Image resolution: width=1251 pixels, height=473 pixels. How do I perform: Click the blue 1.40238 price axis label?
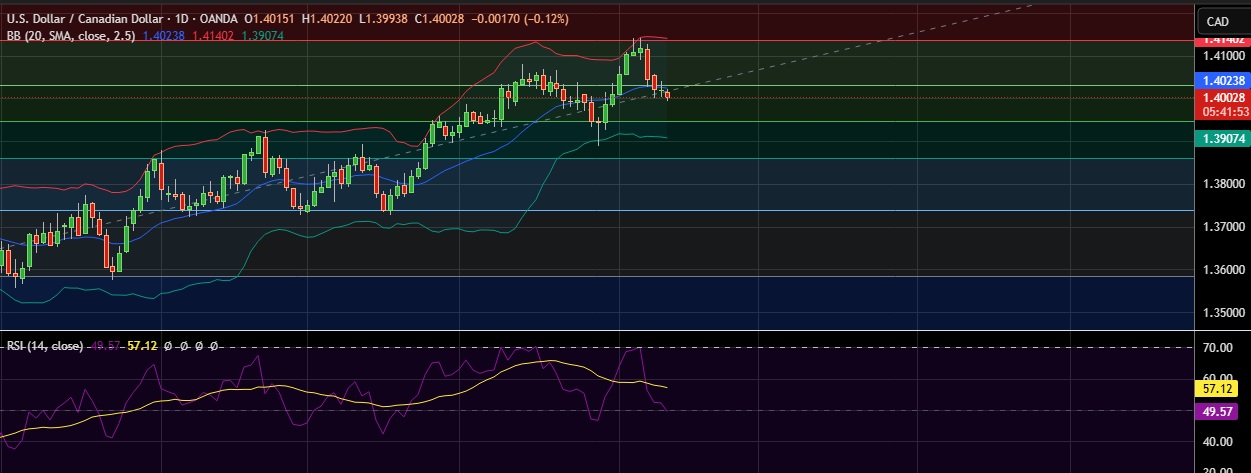click(1223, 80)
